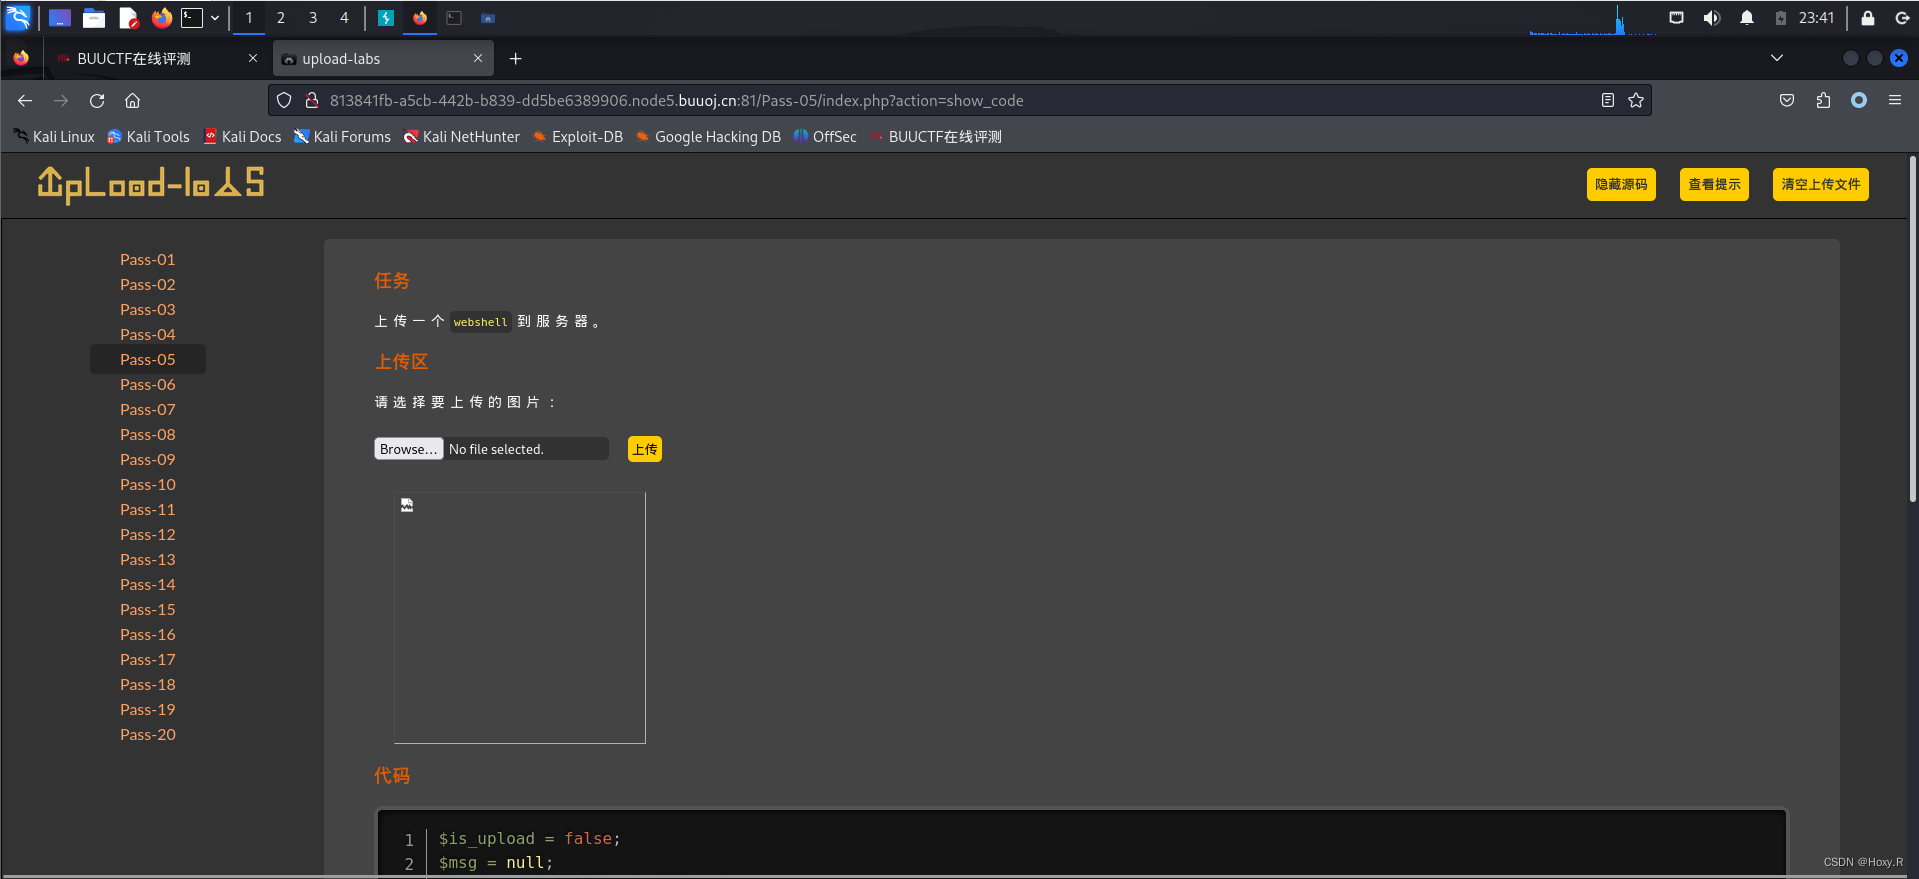The height and width of the screenshot is (879, 1919).
Task: Switch to workspace 2
Action: coord(281,18)
